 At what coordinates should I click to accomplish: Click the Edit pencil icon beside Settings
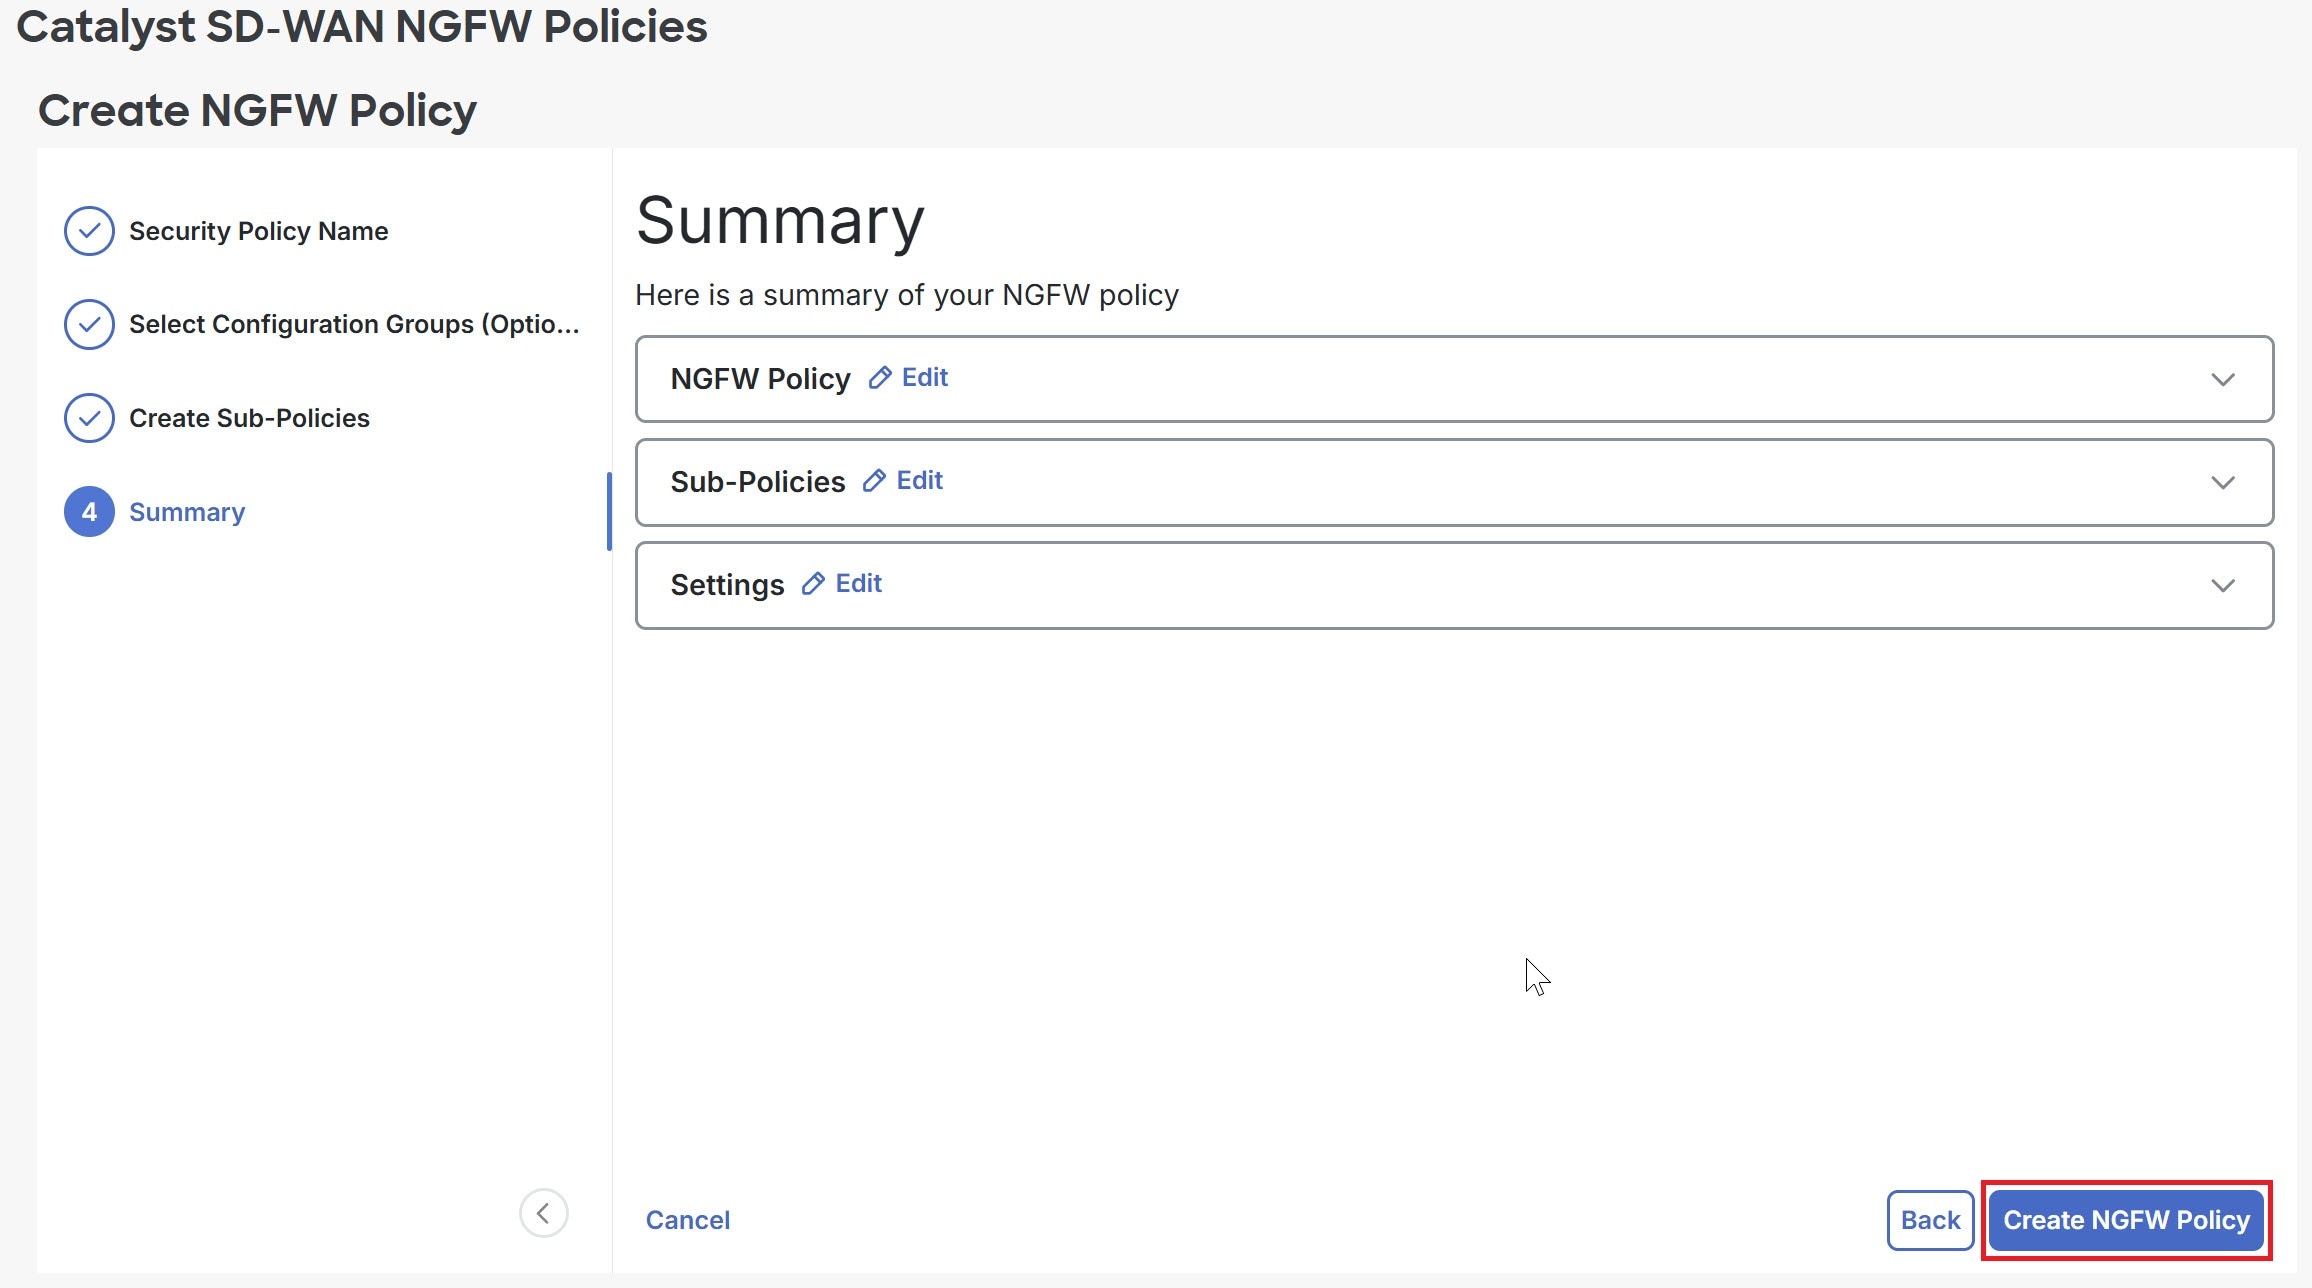[813, 584]
